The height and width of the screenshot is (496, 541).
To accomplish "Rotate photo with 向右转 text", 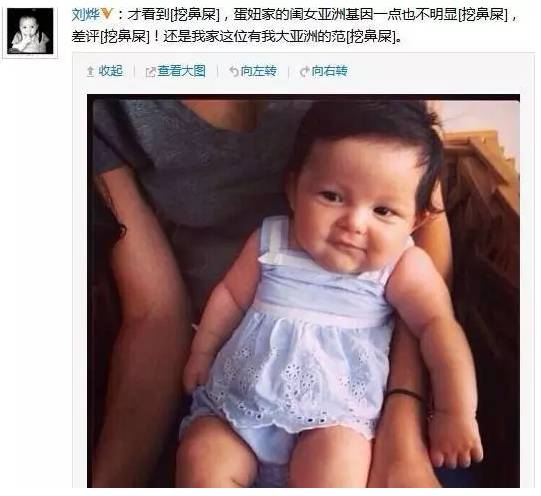I will (329, 71).
